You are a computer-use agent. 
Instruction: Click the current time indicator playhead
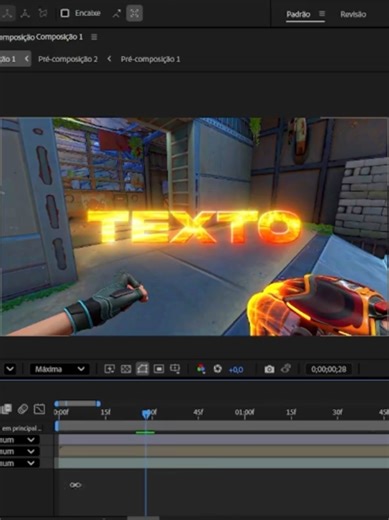tap(146, 414)
